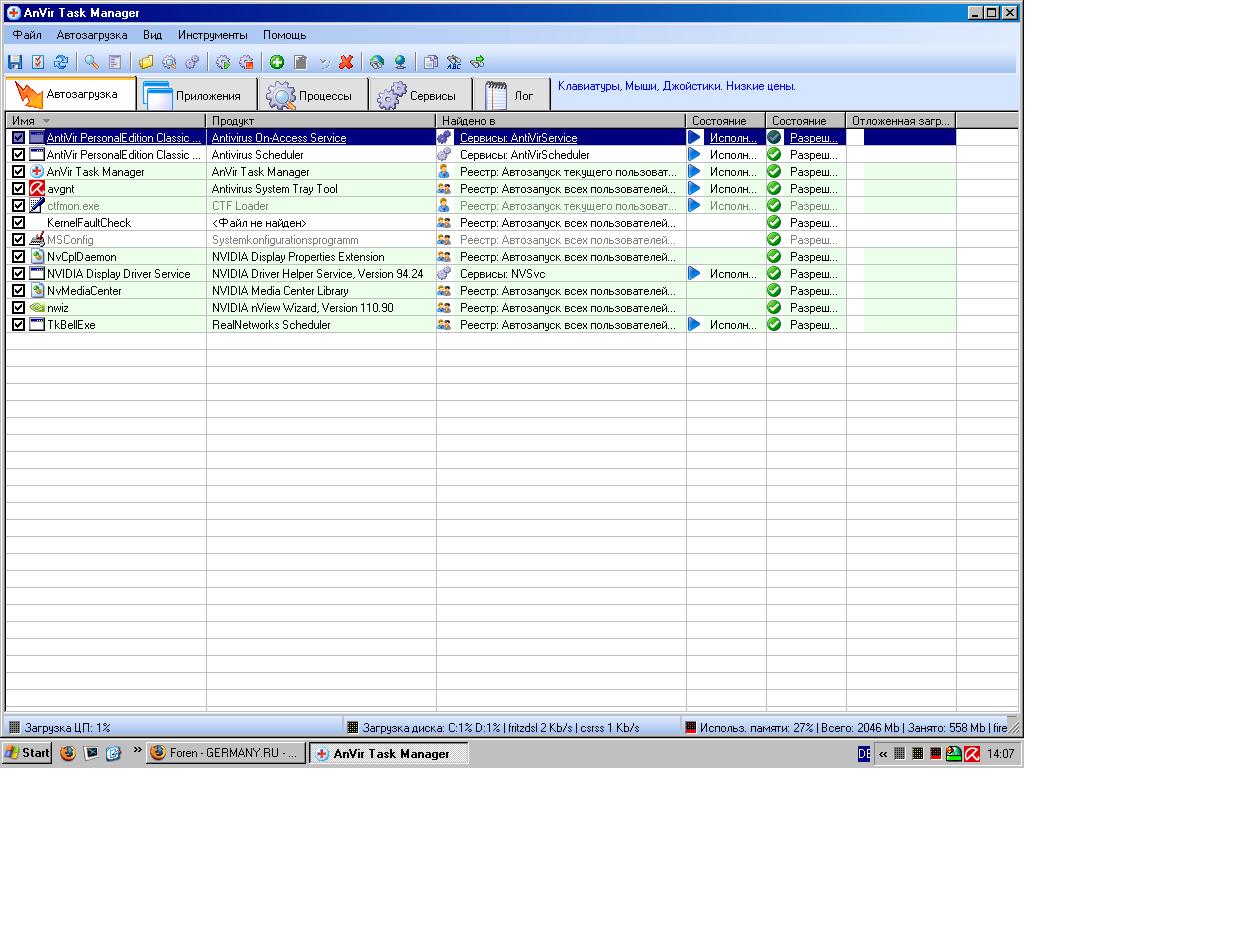
Task: Switch to the Процессы tab
Action: coord(313,95)
